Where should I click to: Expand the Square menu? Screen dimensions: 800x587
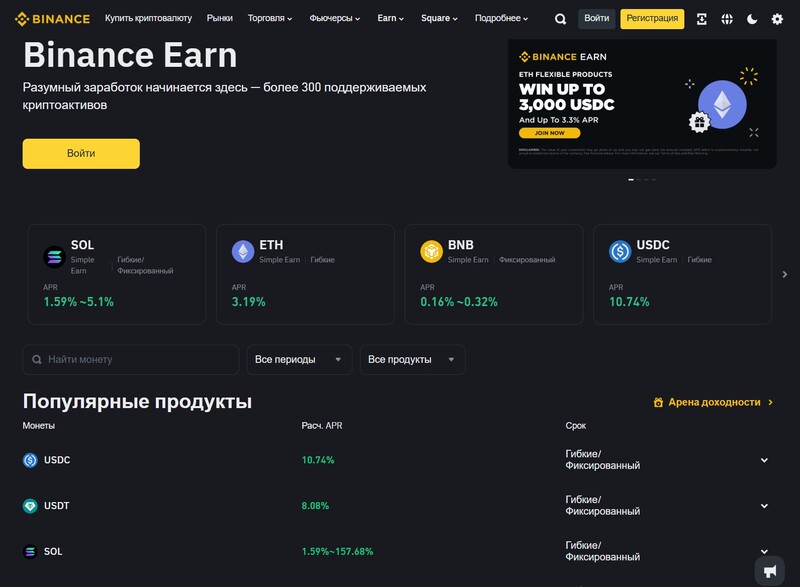coord(439,18)
